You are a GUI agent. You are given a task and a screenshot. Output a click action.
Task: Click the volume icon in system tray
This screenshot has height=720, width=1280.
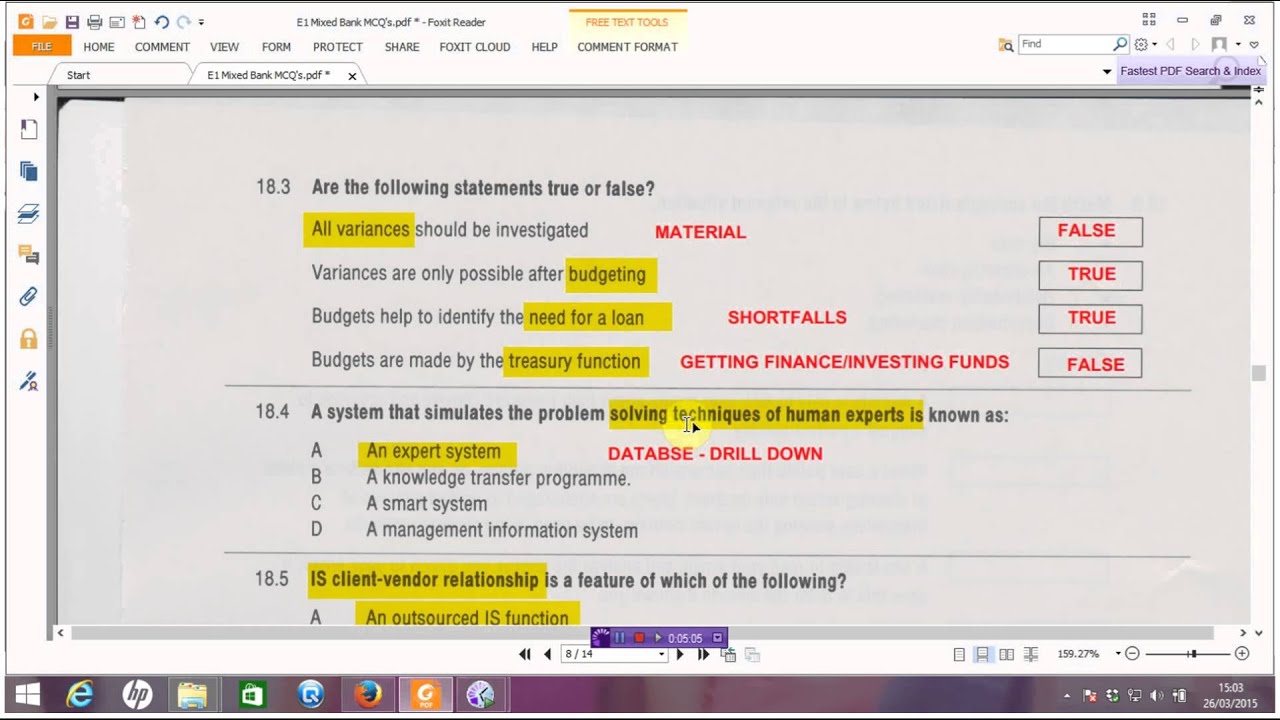click(x=1157, y=695)
